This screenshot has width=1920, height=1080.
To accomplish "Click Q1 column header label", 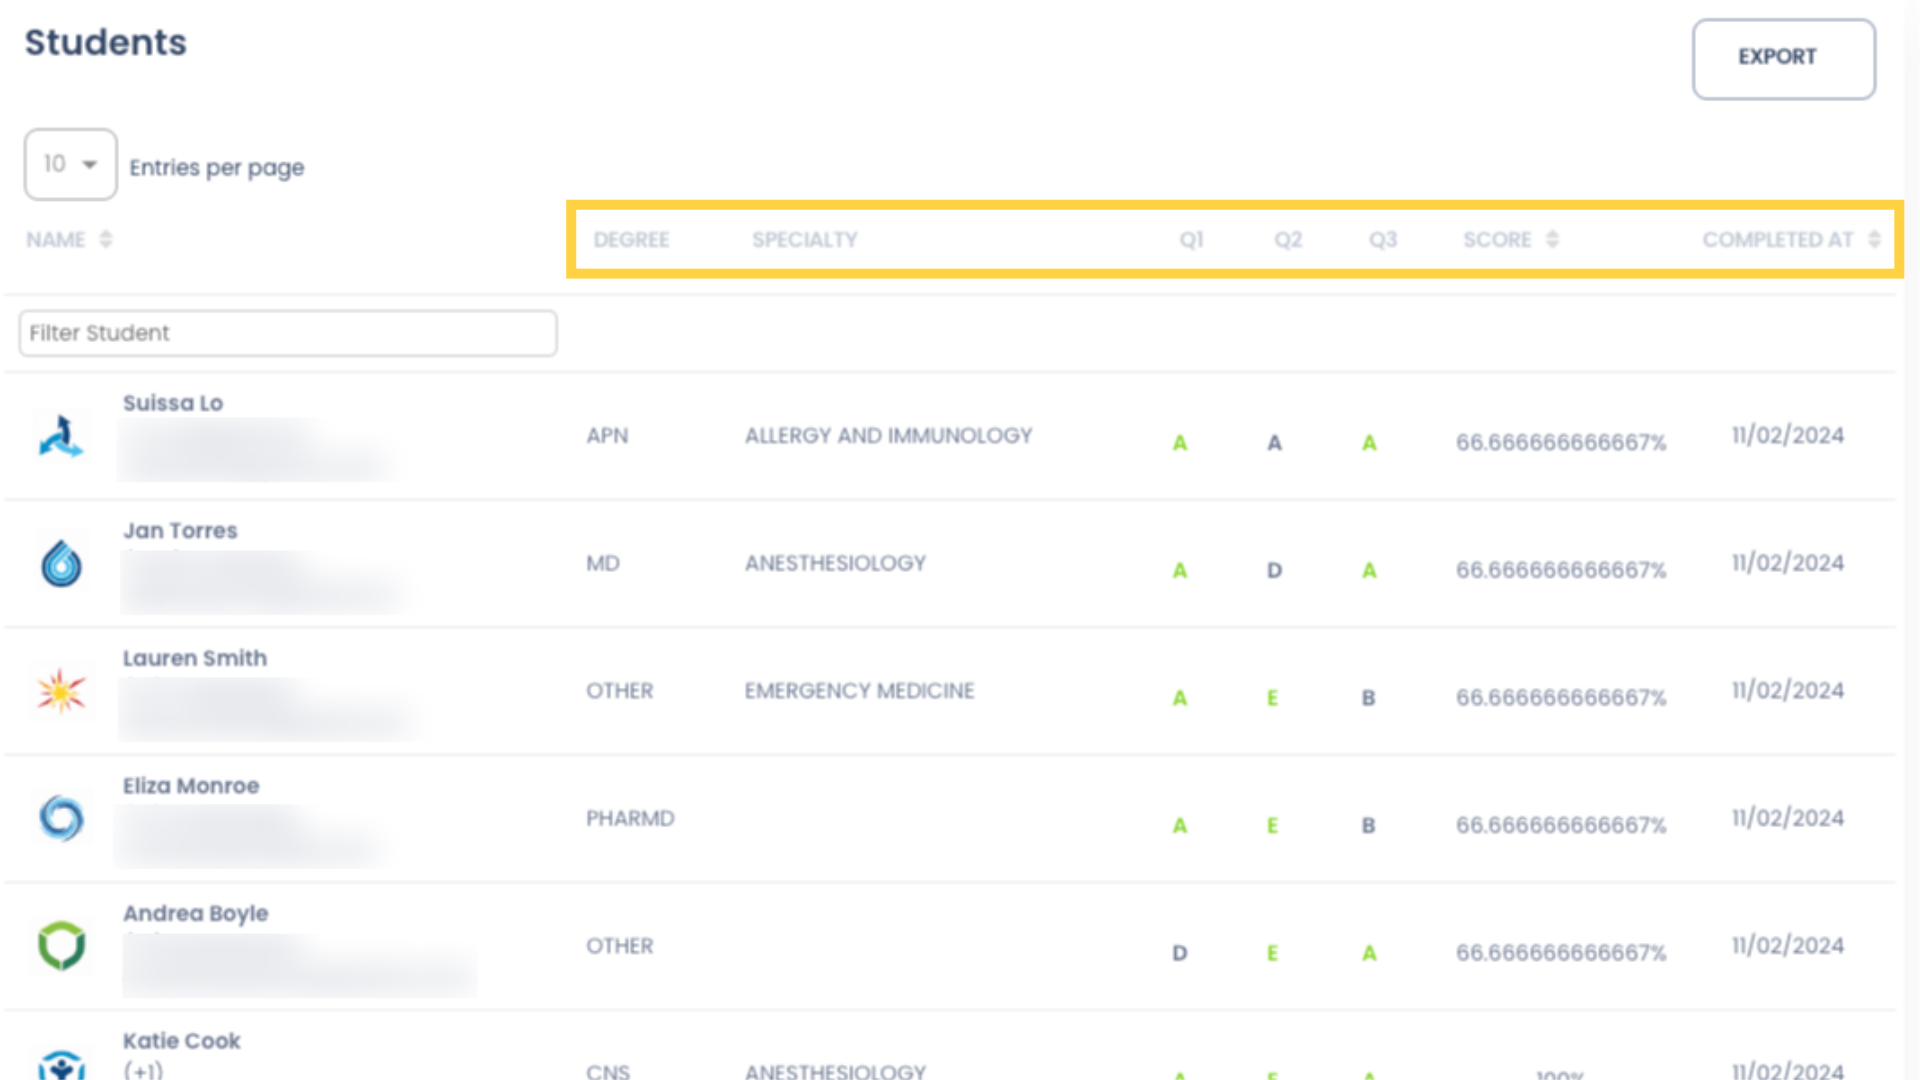I will click(x=1191, y=239).
